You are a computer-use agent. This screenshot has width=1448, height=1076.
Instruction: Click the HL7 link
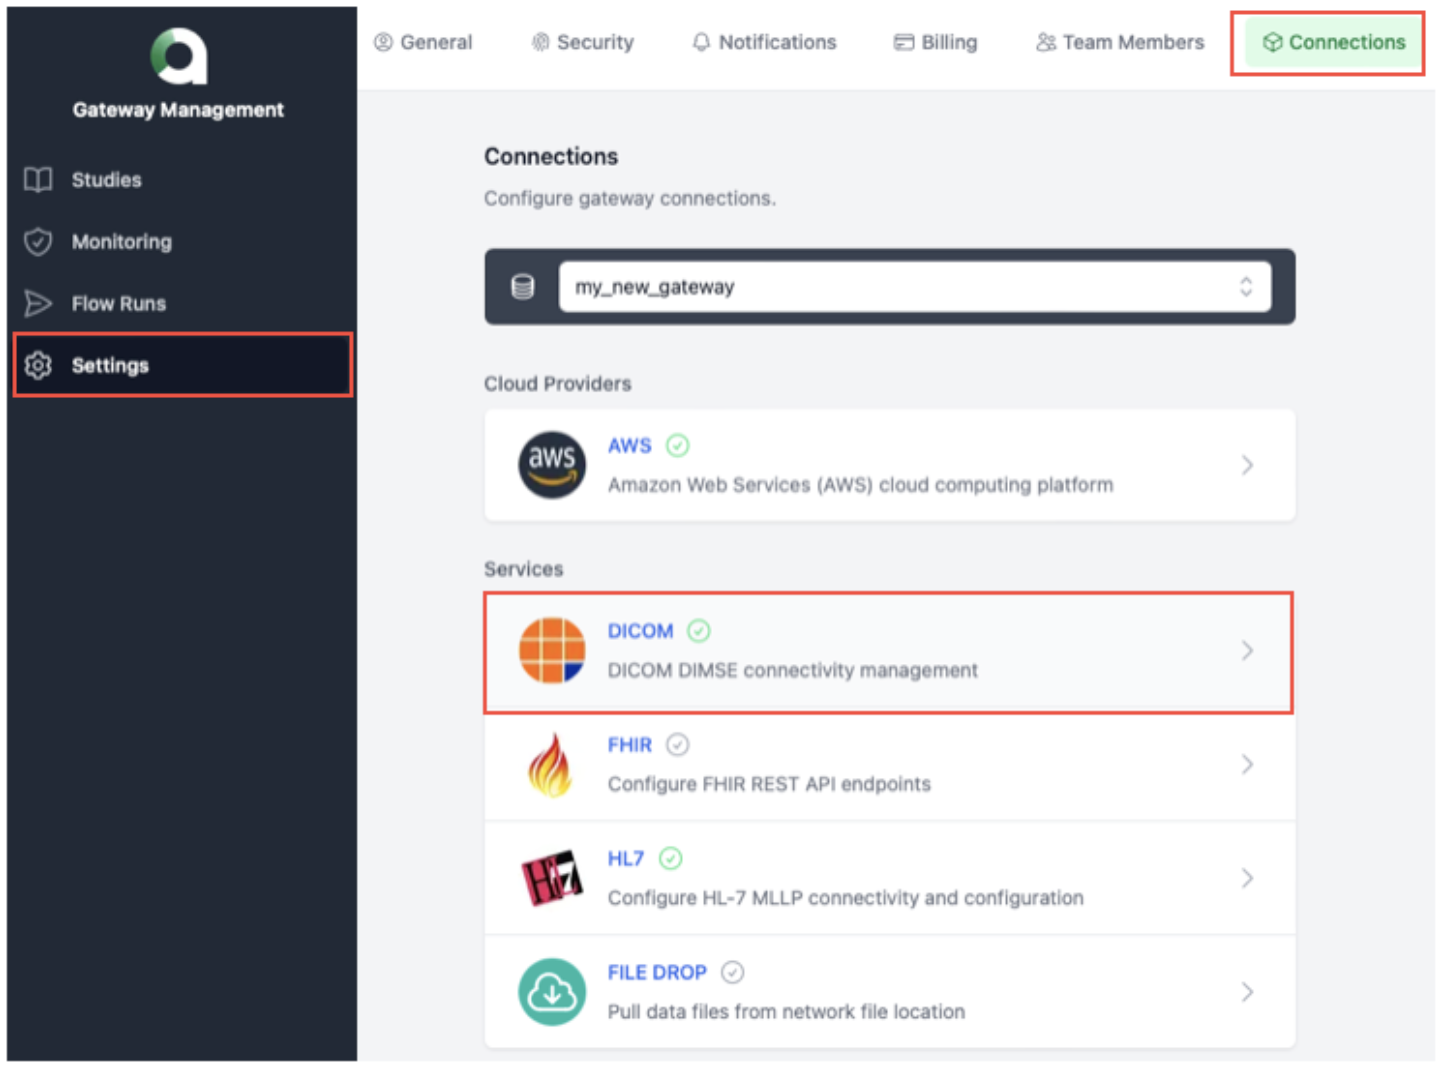tap(626, 859)
